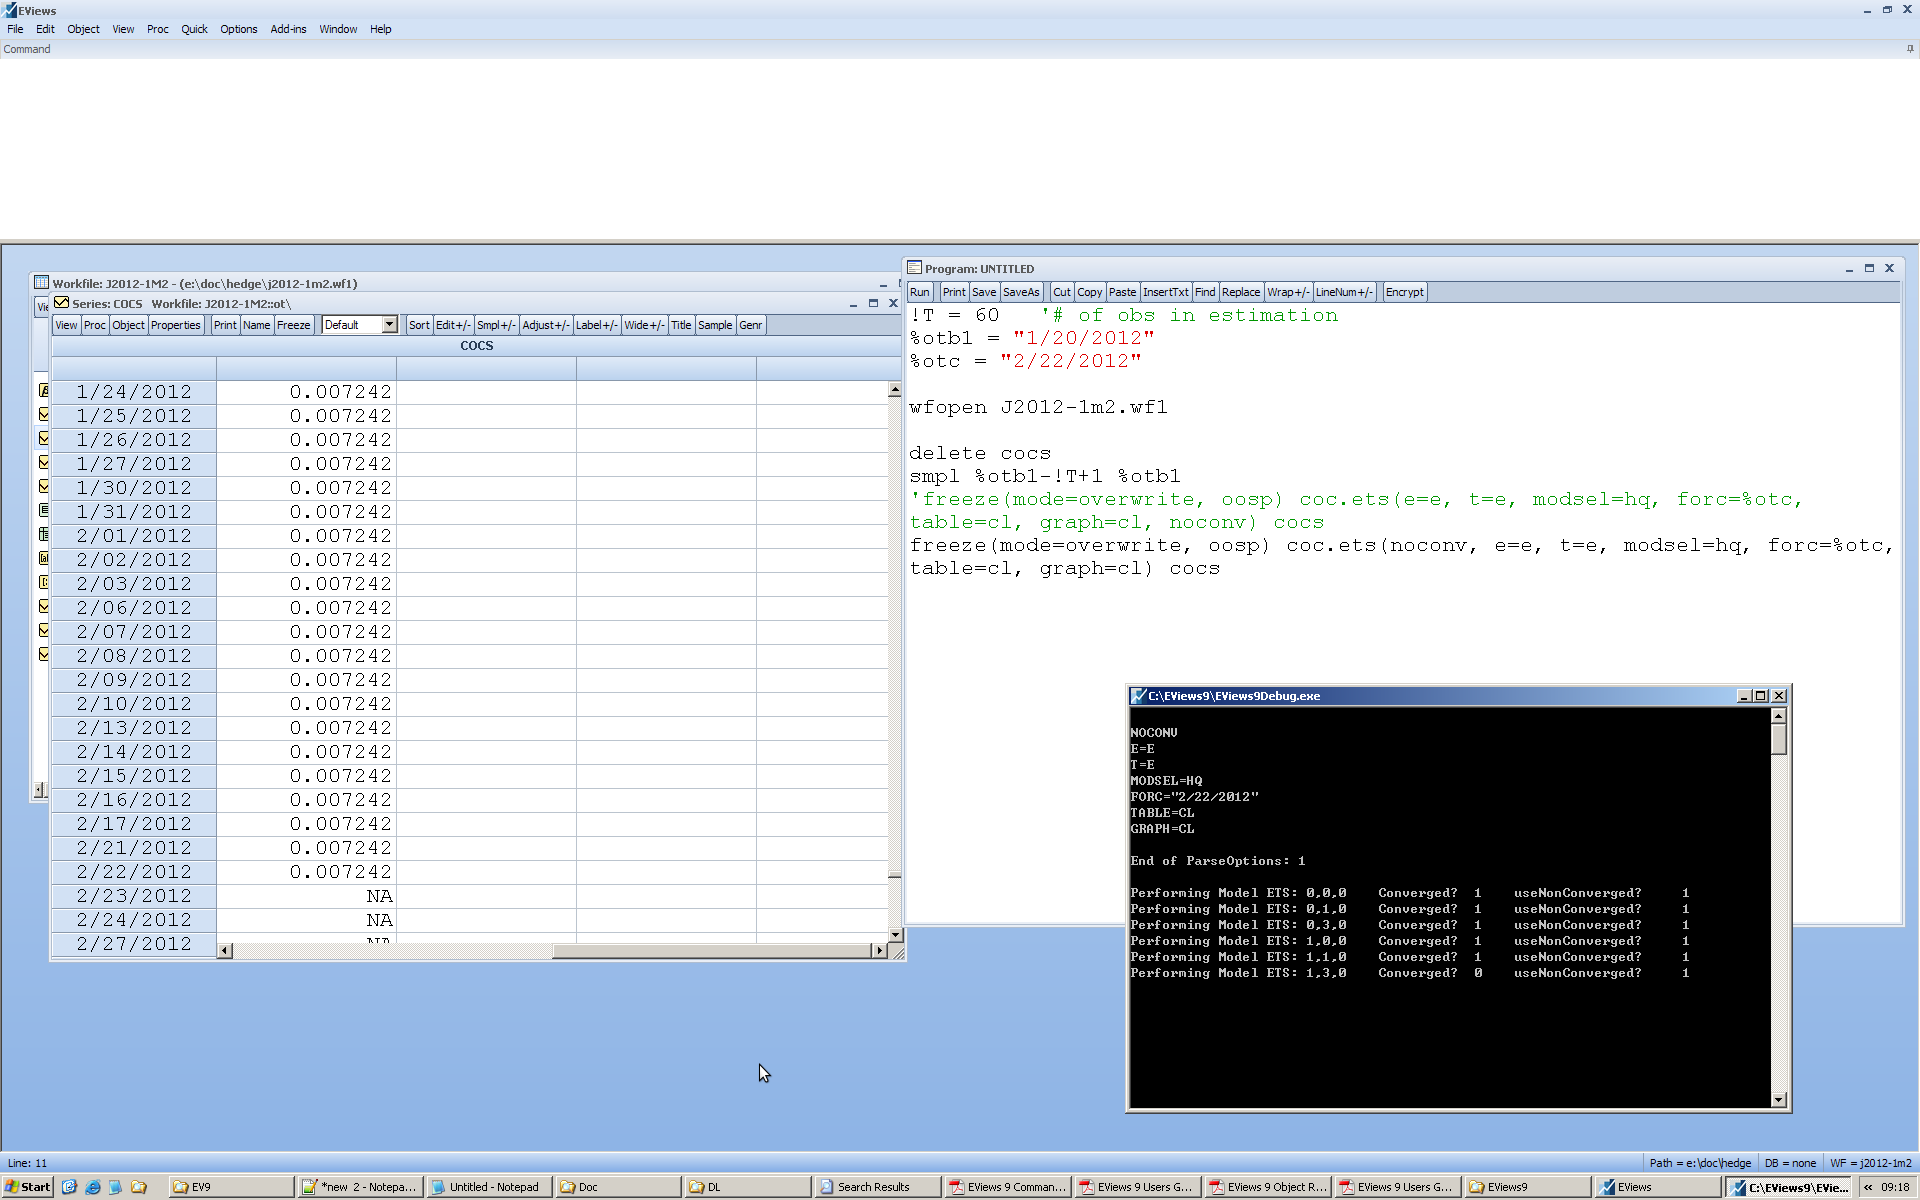Open the File menu

tap(15, 29)
